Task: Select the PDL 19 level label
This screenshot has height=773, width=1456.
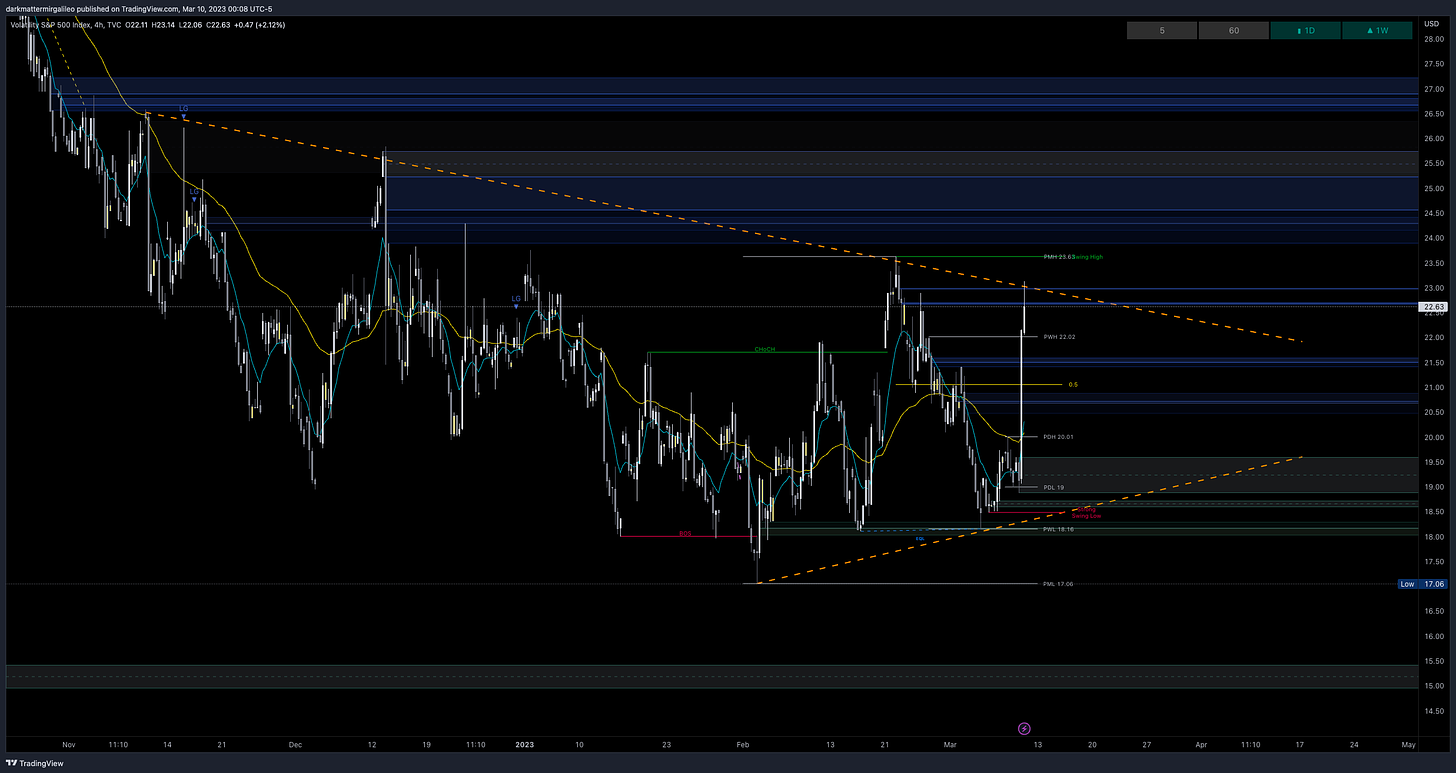Action: [1053, 487]
